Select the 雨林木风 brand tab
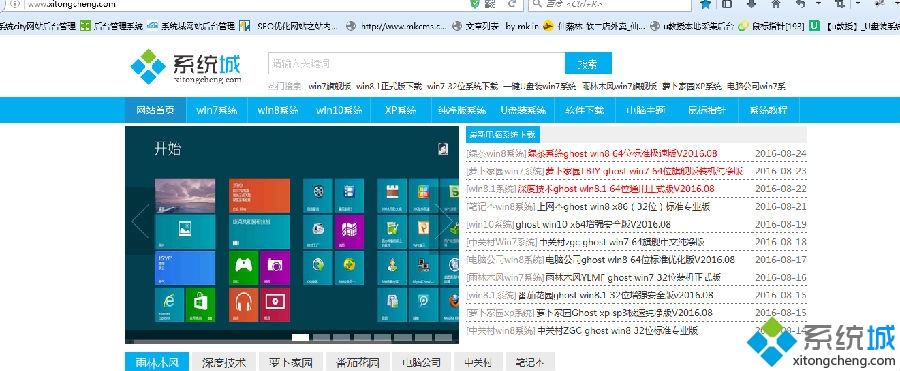 pyautogui.click(x=157, y=362)
